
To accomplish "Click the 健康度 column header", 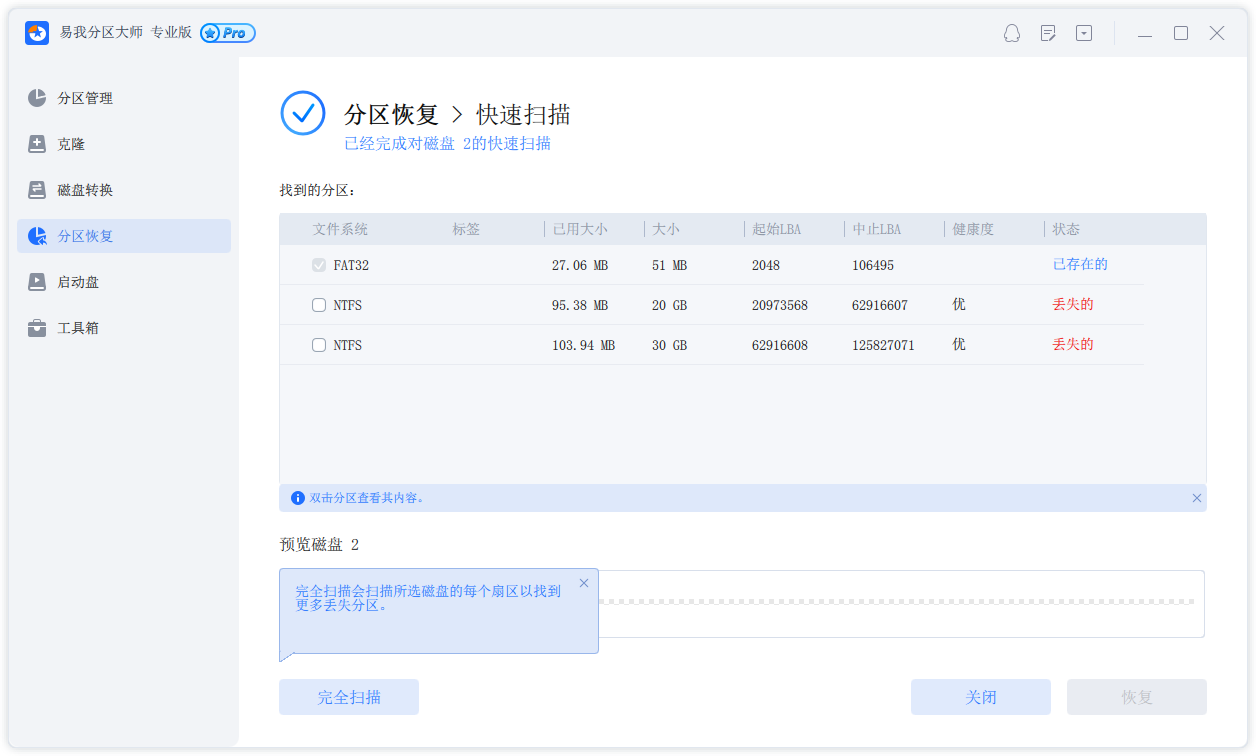I will (973, 229).
